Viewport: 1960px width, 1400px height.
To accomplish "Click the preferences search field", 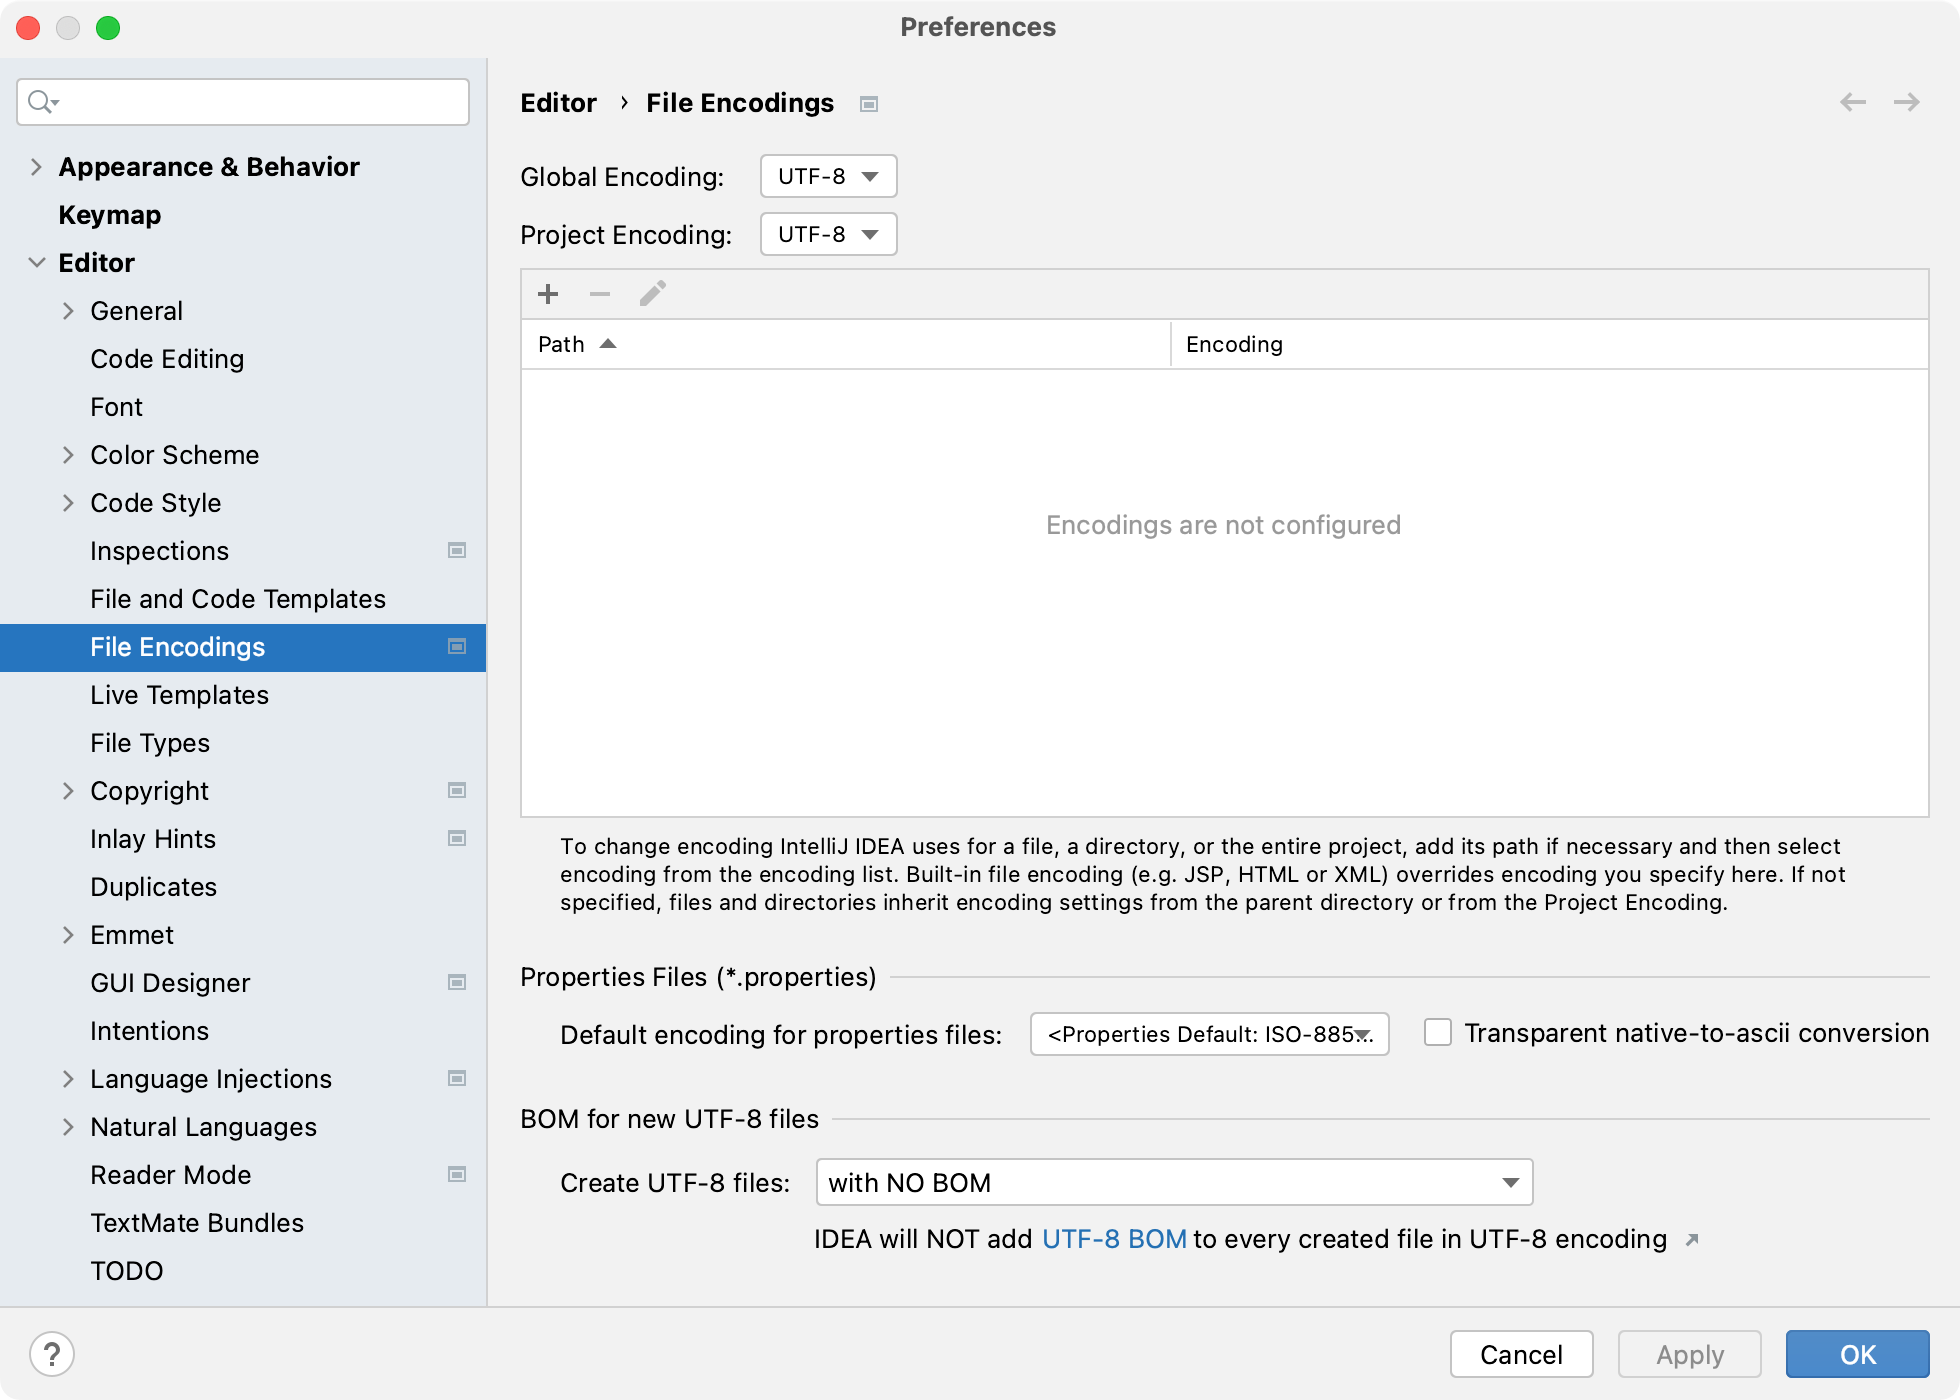I will pos(242,101).
